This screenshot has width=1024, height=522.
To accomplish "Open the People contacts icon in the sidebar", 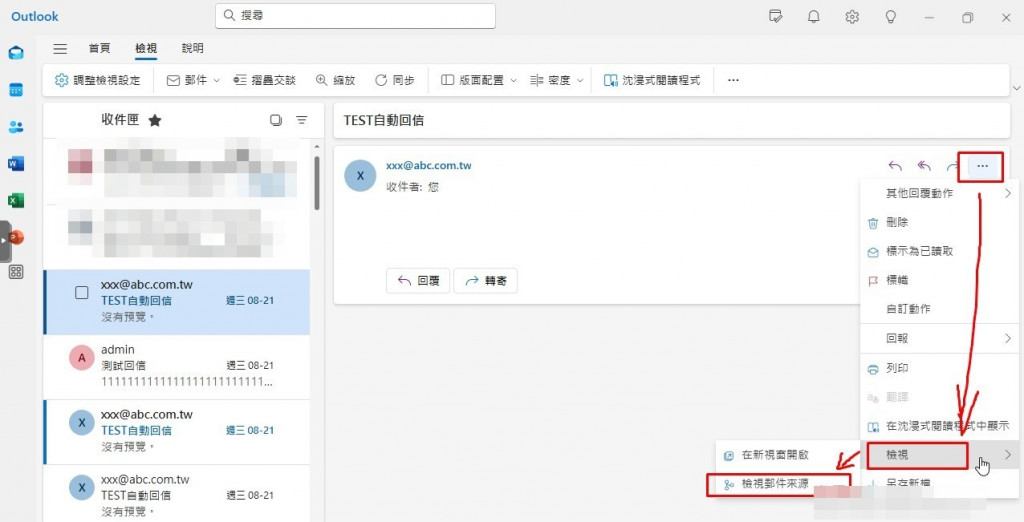I will point(16,127).
